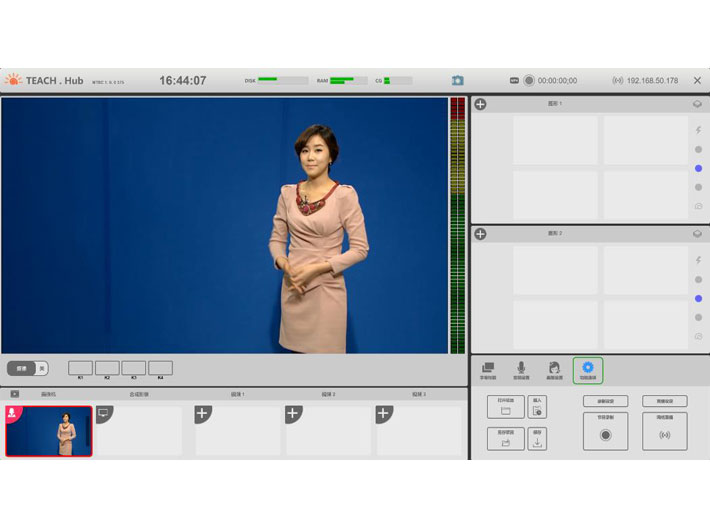
Task: Click the download save button
Action: 537,439
